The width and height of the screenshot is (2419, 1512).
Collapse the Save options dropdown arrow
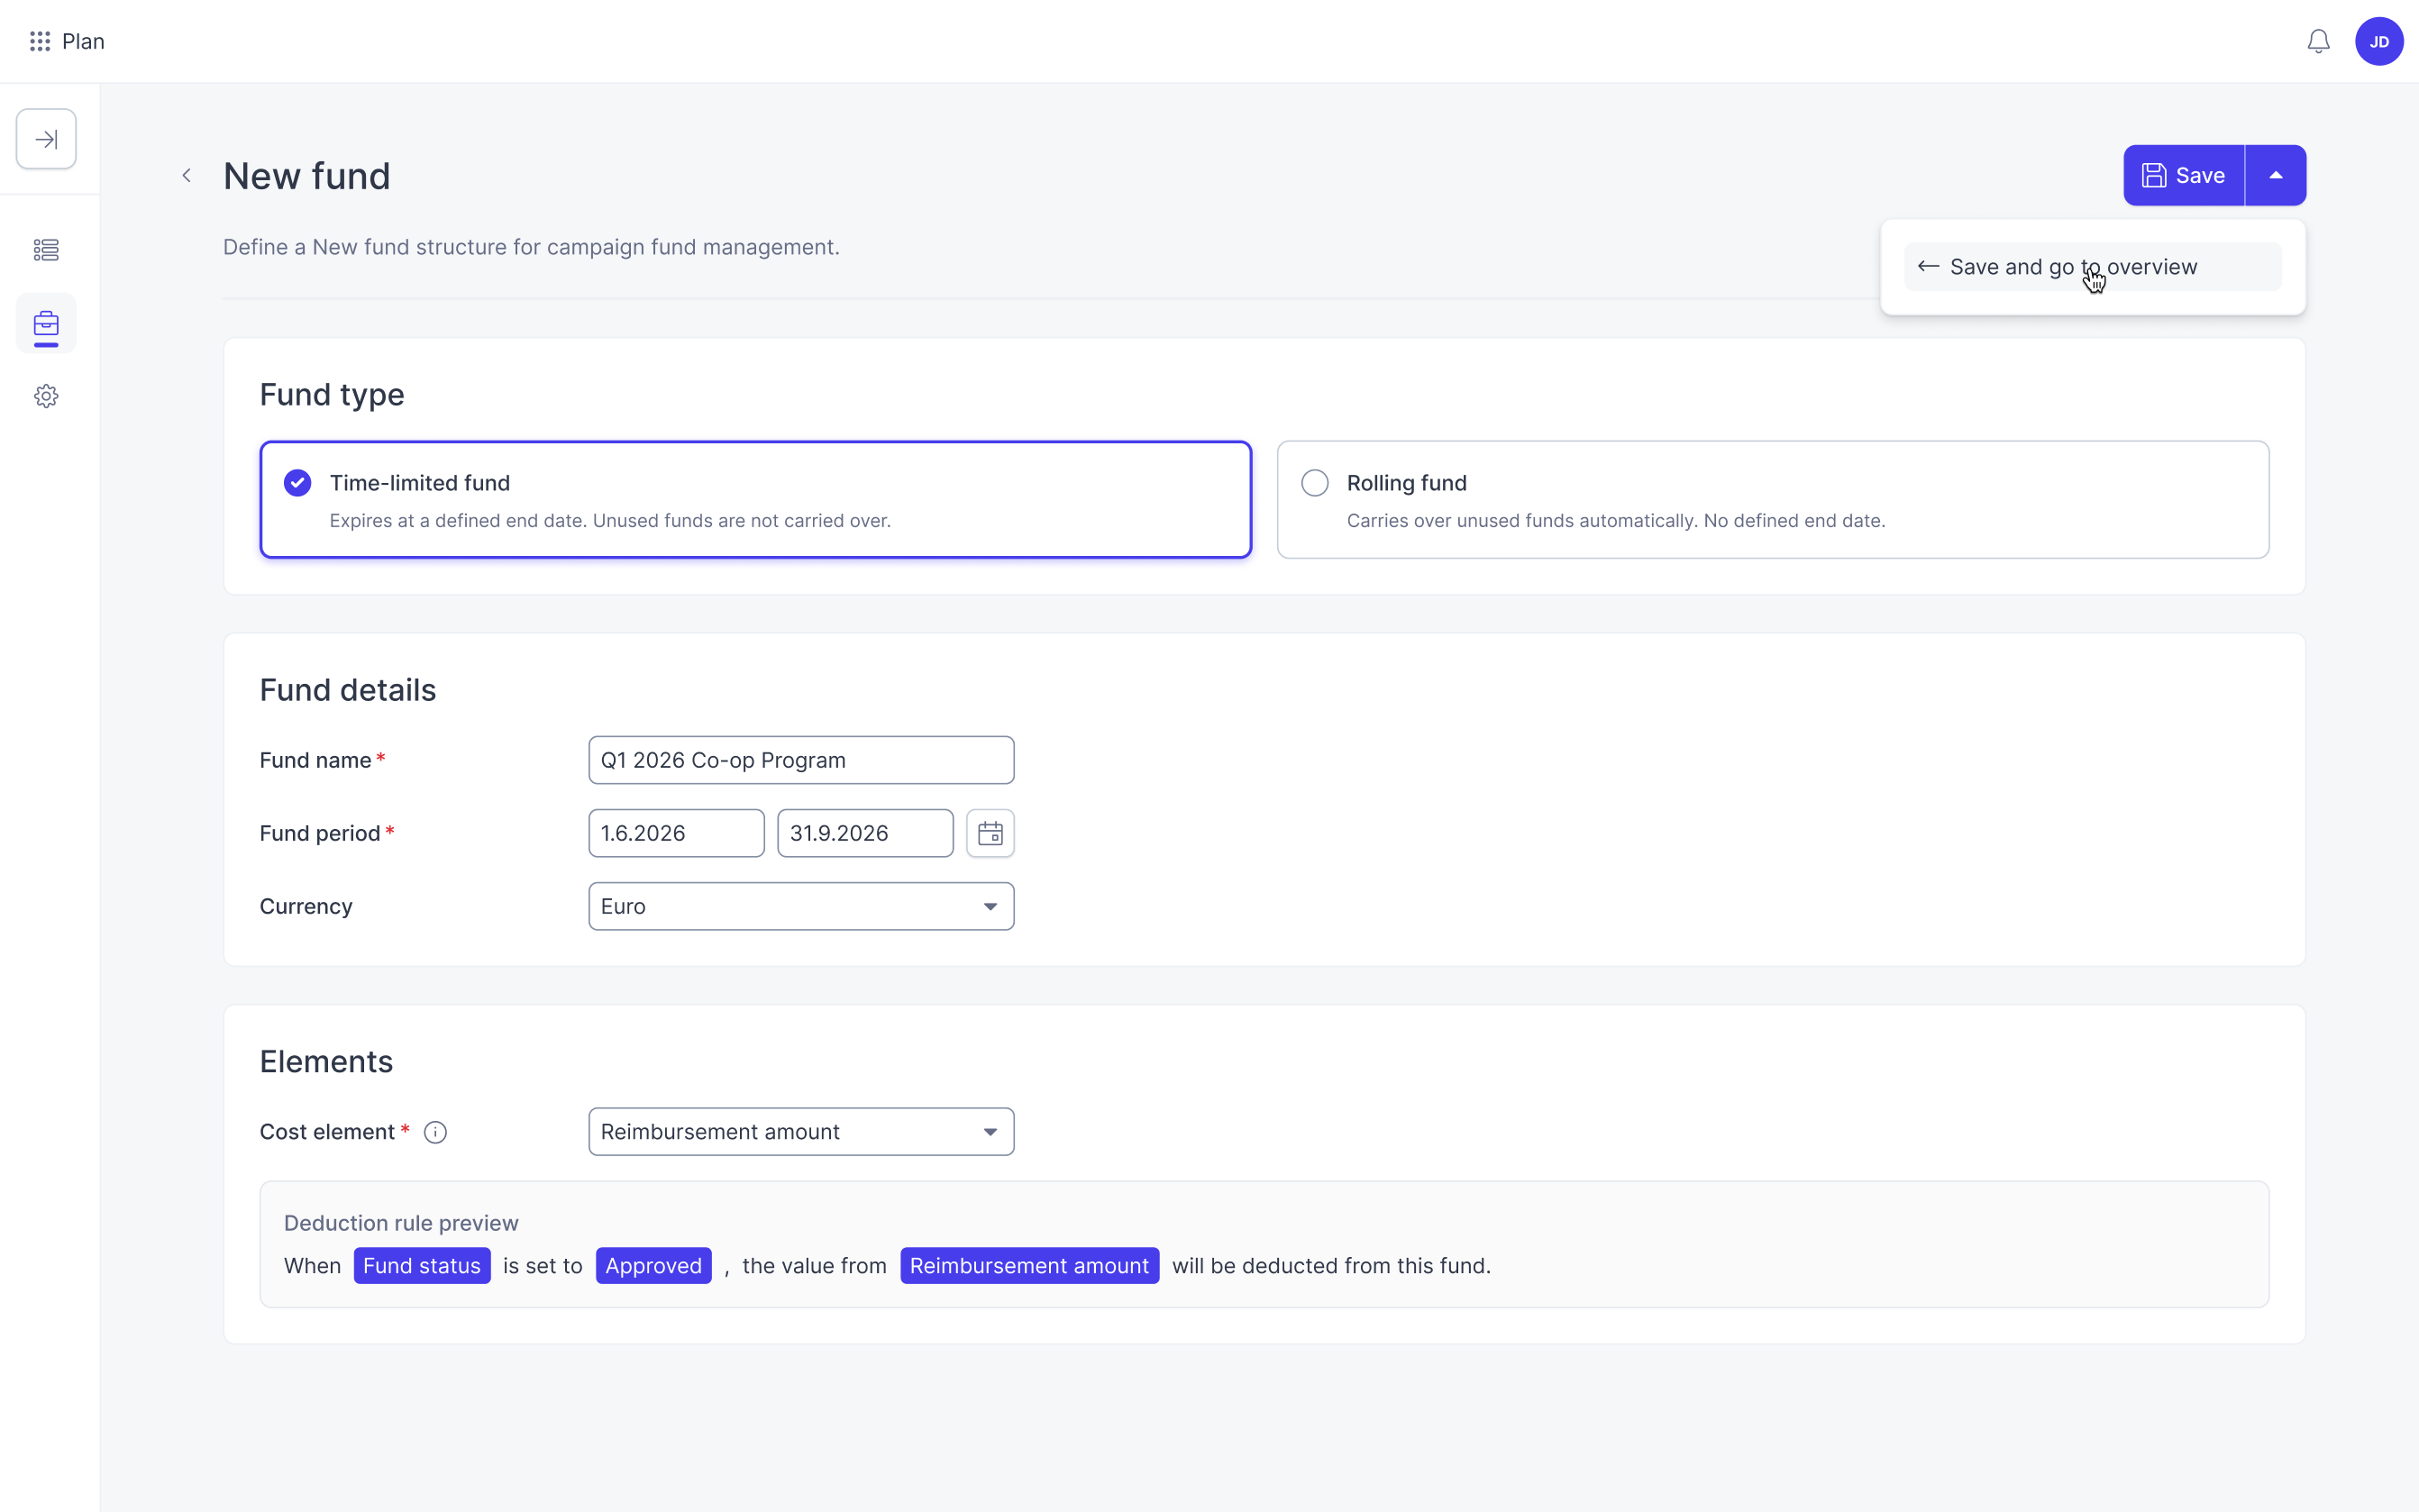click(2276, 175)
